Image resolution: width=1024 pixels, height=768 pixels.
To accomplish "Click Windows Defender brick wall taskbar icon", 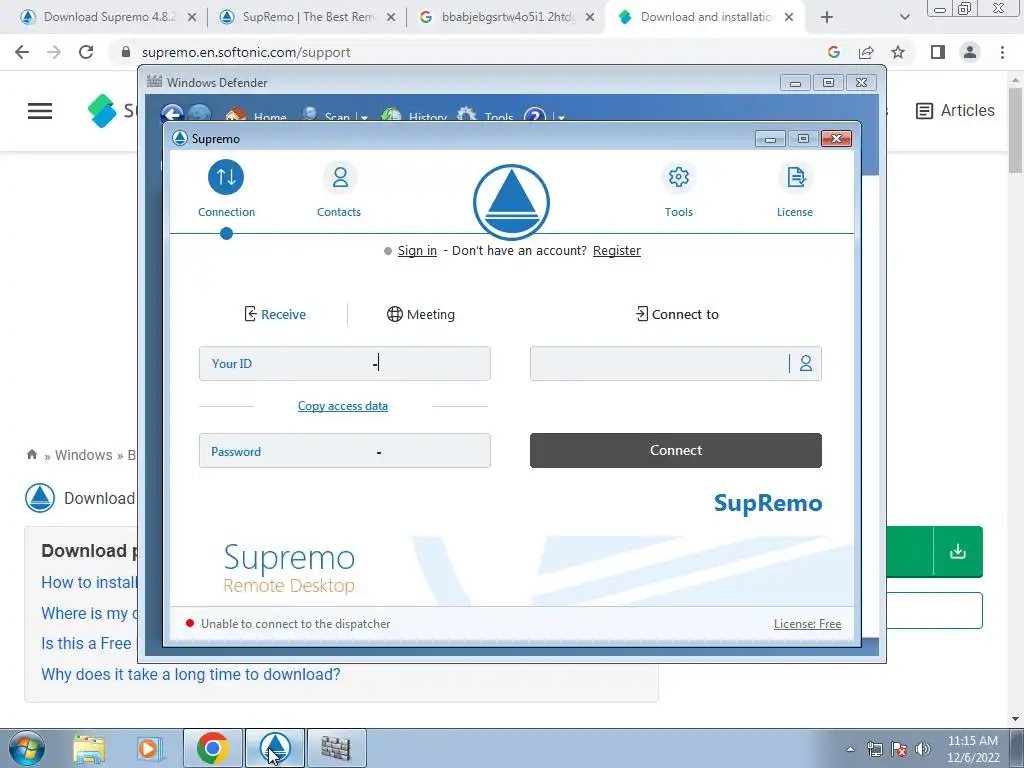I will point(336,748).
